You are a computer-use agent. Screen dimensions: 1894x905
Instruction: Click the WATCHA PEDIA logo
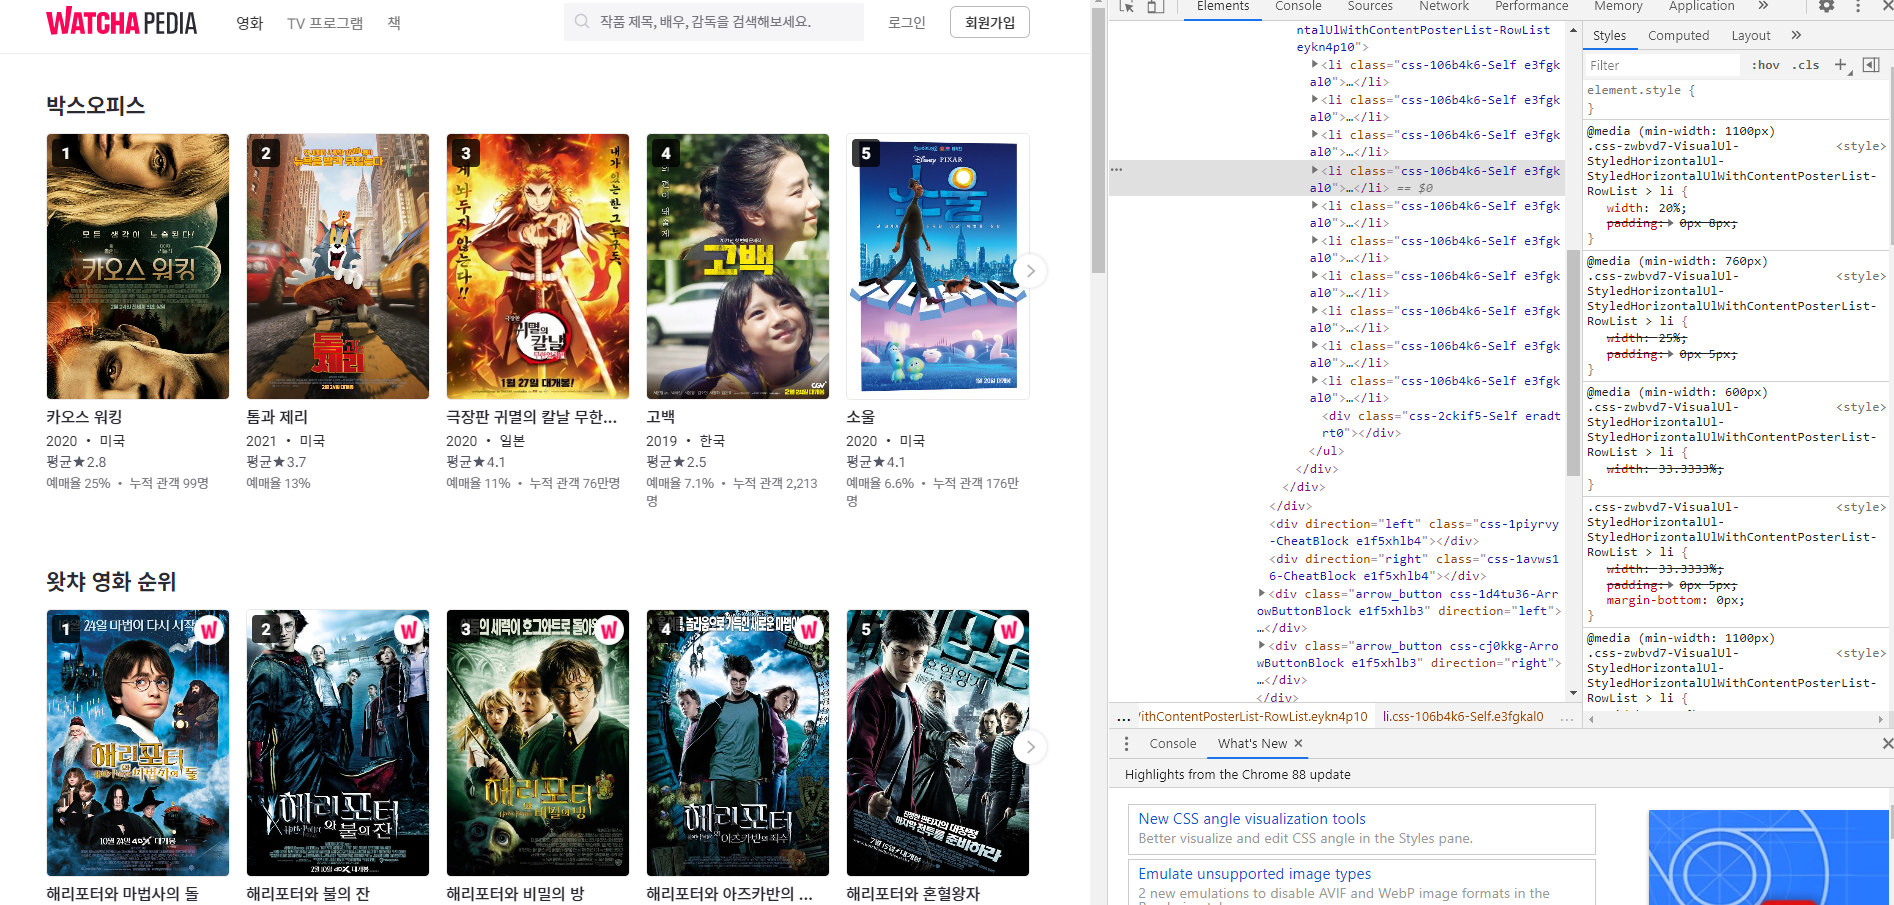122,22
